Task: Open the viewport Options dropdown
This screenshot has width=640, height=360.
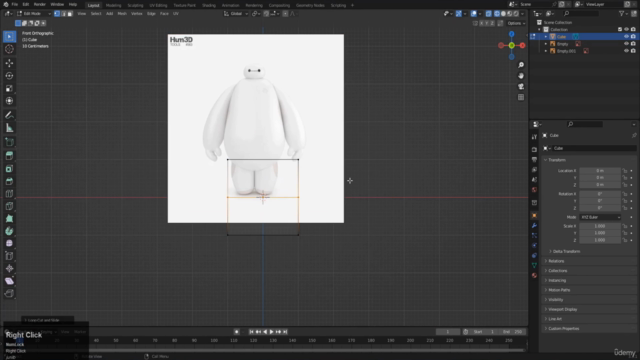Action: [x=516, y=23]
